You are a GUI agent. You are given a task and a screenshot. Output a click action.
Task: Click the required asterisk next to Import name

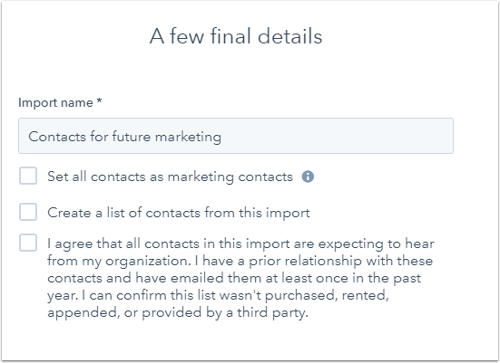coord(99,100)
